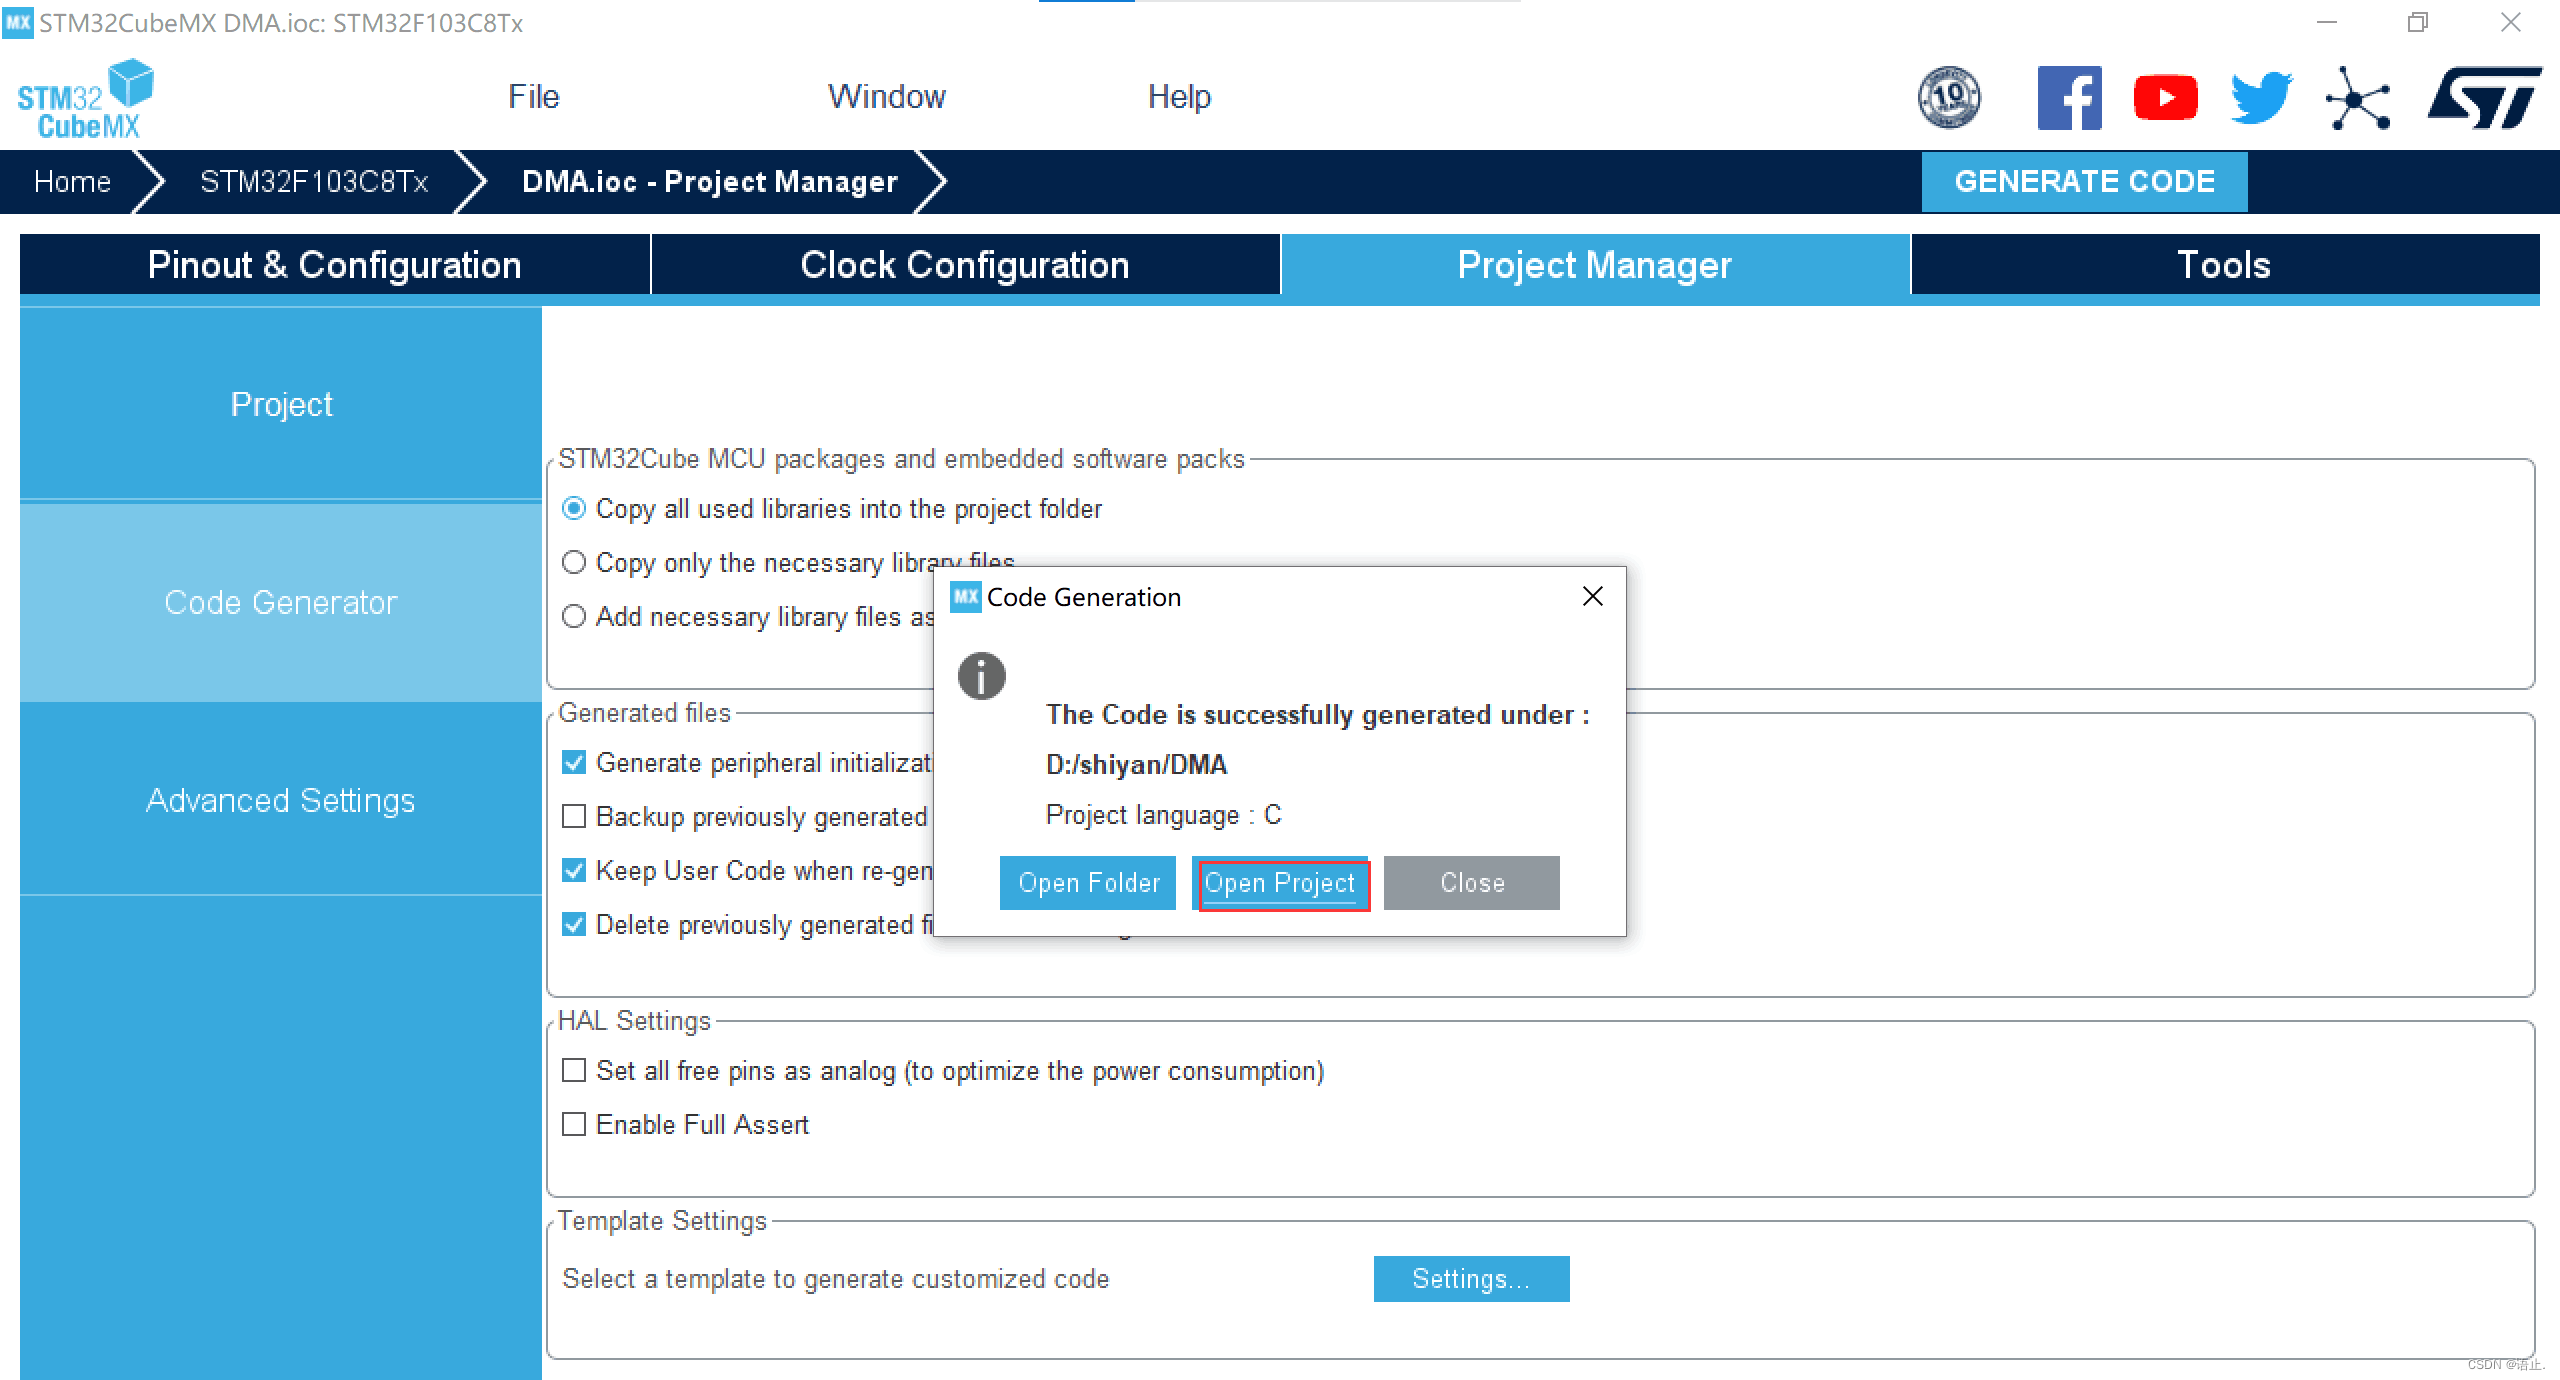Image resolution: width=2560 pixels, height=1380 pixels.
Task: Click Home in the breadcrumb
Action: [72, 182]
